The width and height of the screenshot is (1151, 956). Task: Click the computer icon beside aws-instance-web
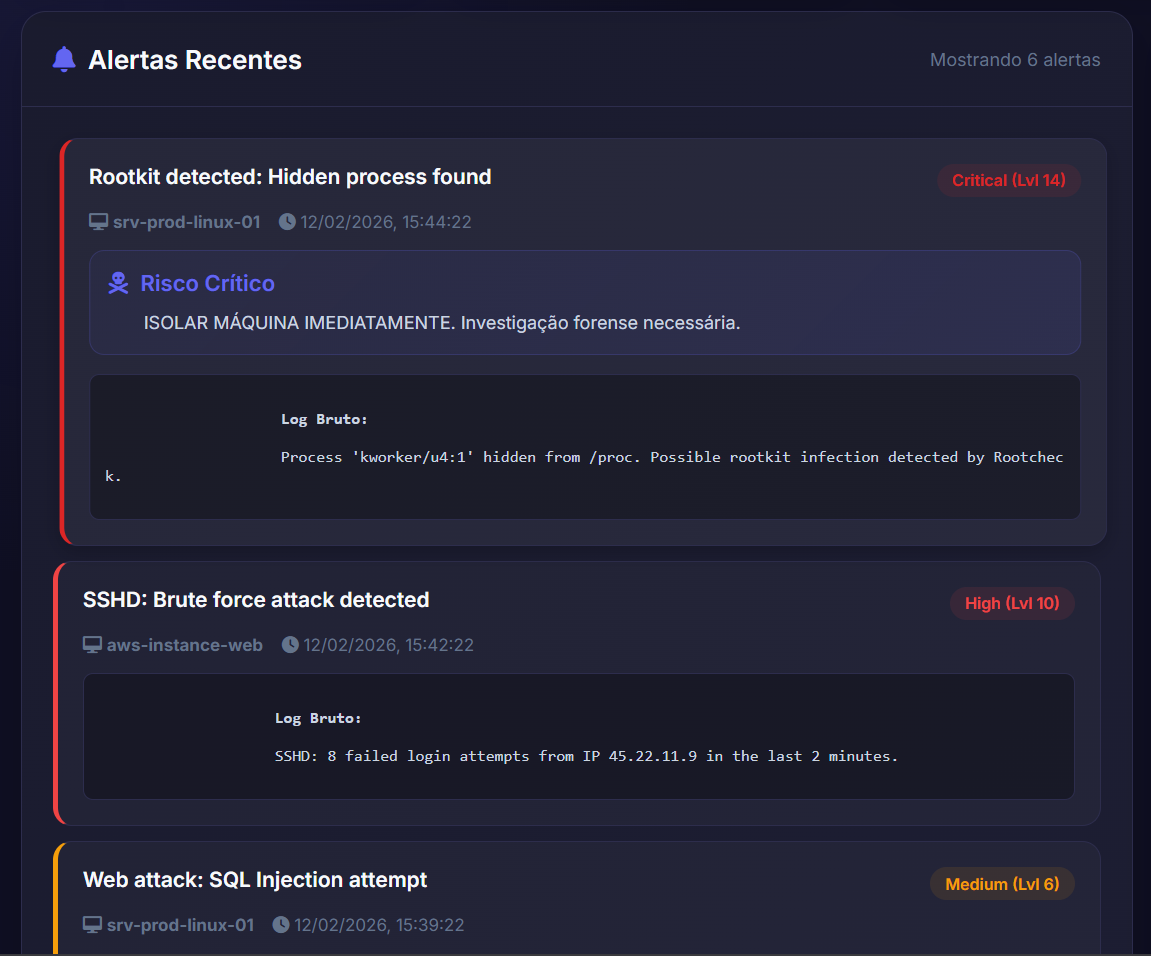(92, 645)
